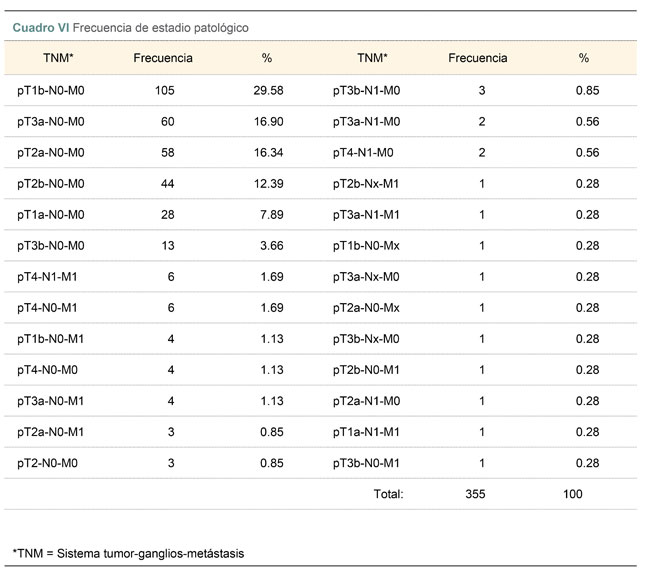Image resolution: width=647 pixels, height=574 pixels.
Task: Click the percentage value 16.34
Action: 268,153
